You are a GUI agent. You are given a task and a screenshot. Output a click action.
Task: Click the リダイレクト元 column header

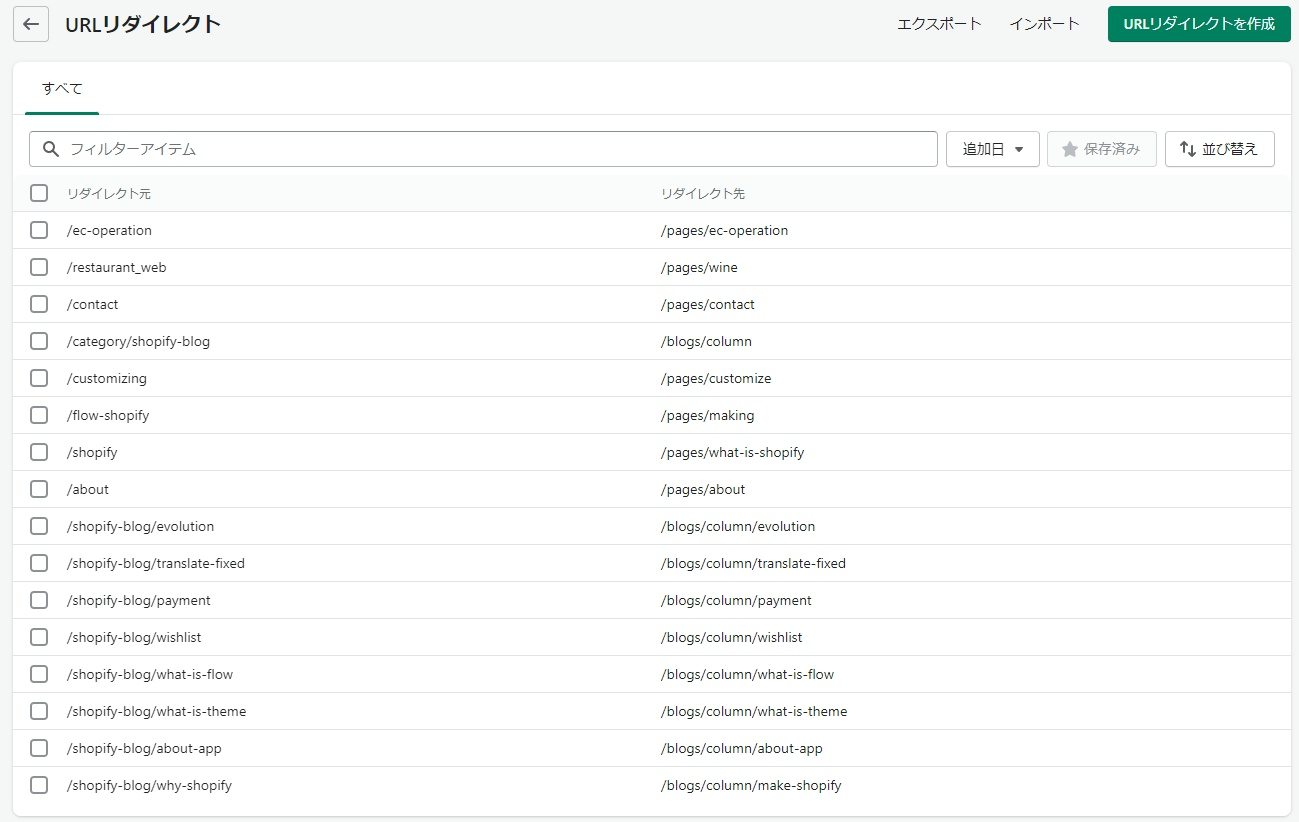[109, 193]
